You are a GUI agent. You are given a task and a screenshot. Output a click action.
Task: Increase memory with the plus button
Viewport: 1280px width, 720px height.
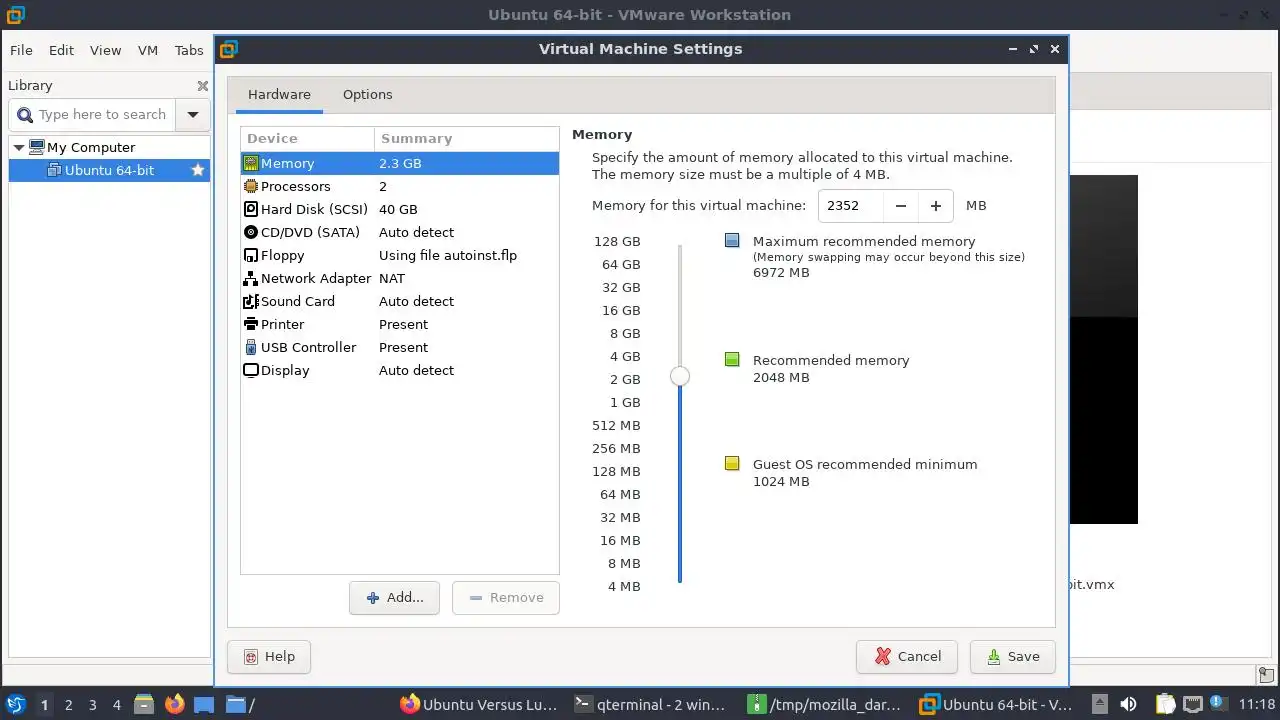[936, 206]
